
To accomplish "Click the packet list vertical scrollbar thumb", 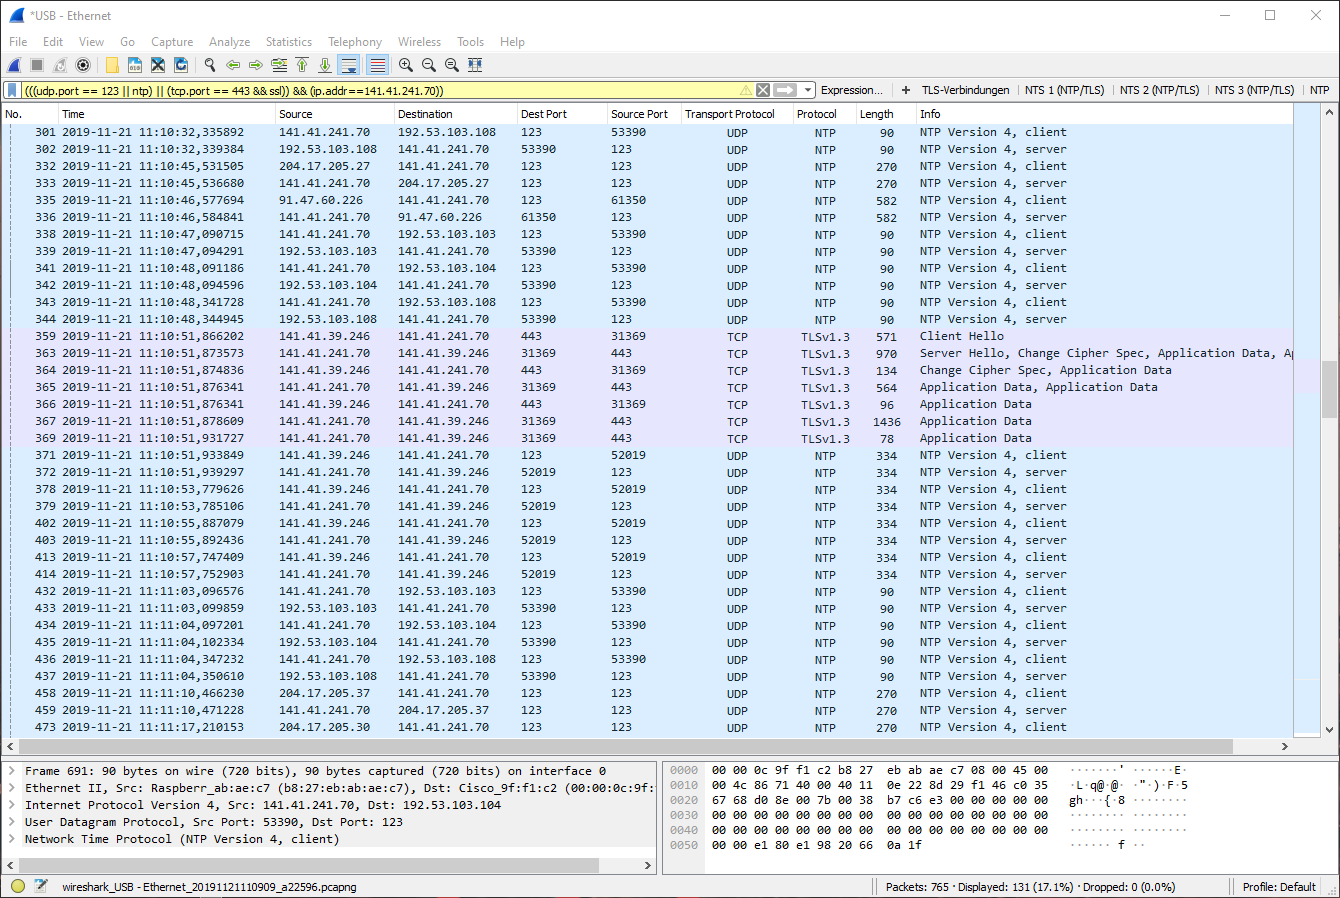I will (x=1329, y=389).
